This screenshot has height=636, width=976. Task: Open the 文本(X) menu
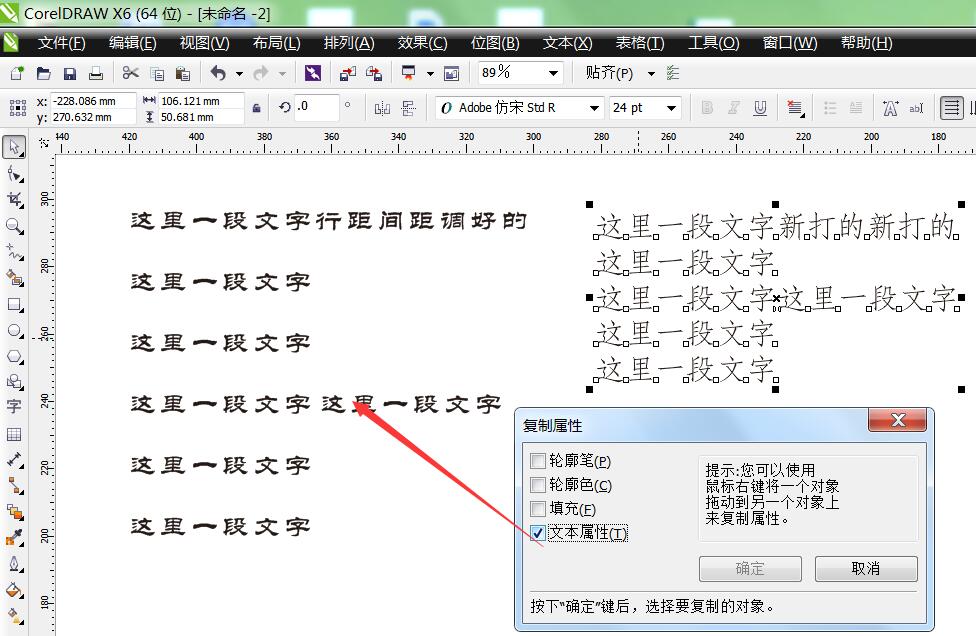(x=567, y=43)
